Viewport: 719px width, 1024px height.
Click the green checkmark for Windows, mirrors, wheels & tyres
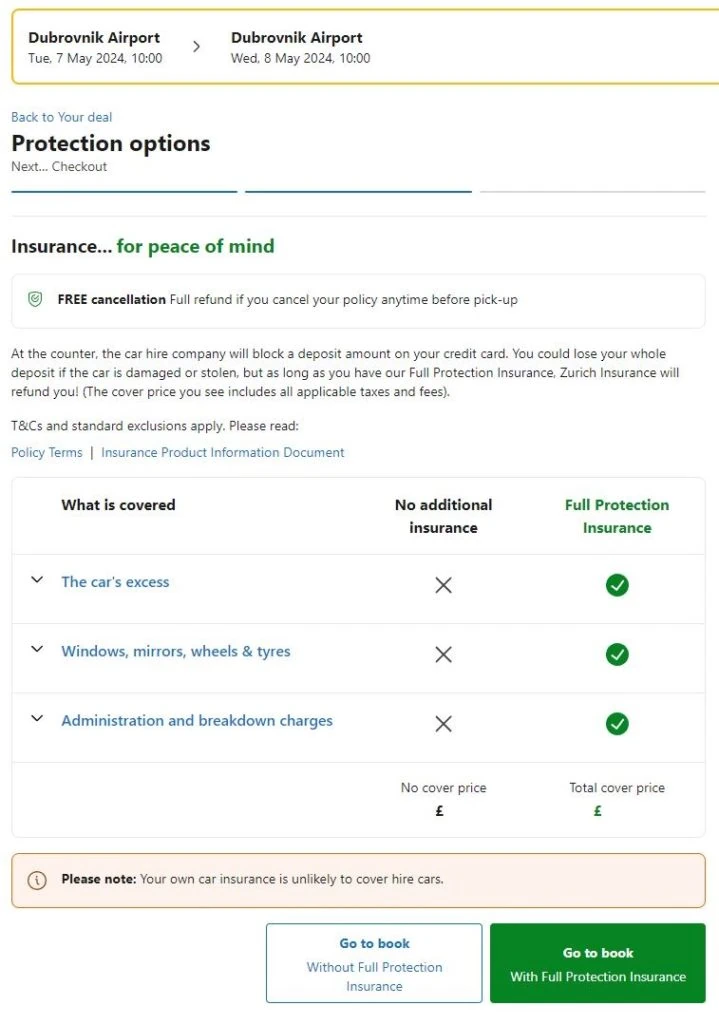[x=617, y=654]
